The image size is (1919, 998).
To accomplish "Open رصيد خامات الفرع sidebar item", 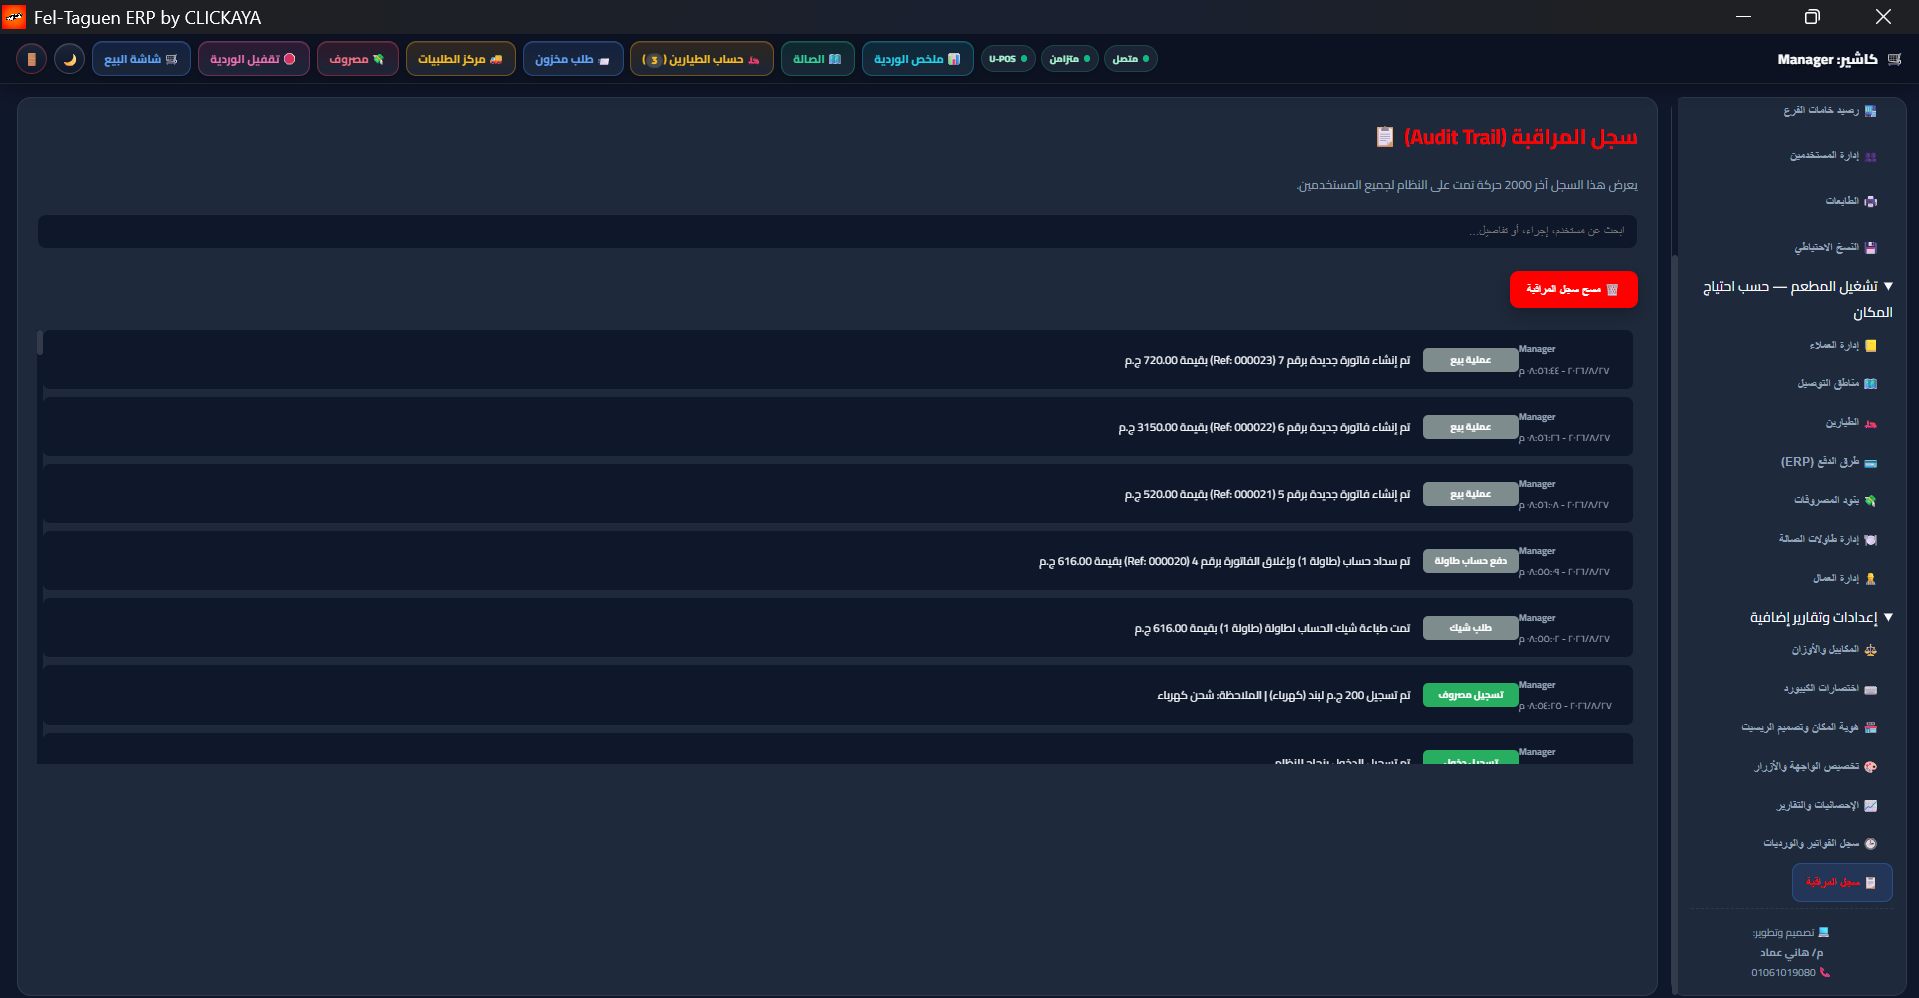I will tap(1829, 111).
